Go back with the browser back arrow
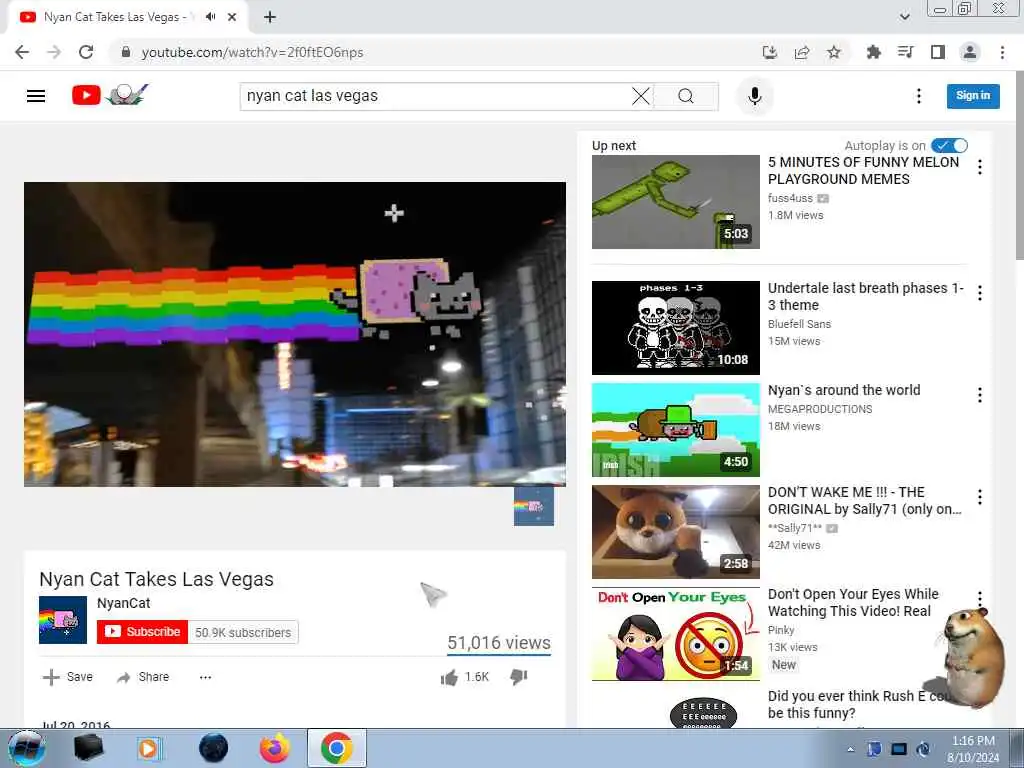This screenshot has height=768, width=1024. (x=22, y=52)
